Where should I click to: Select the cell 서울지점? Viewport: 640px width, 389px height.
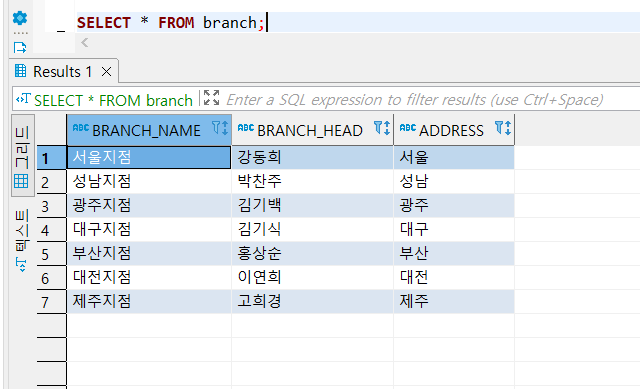point(149,158)
